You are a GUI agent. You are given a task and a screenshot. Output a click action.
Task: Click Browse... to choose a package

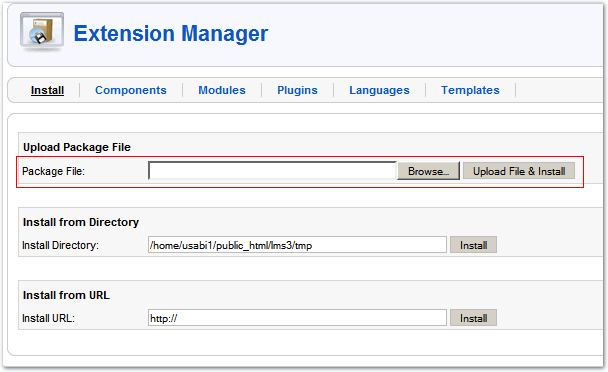[428, 171]
